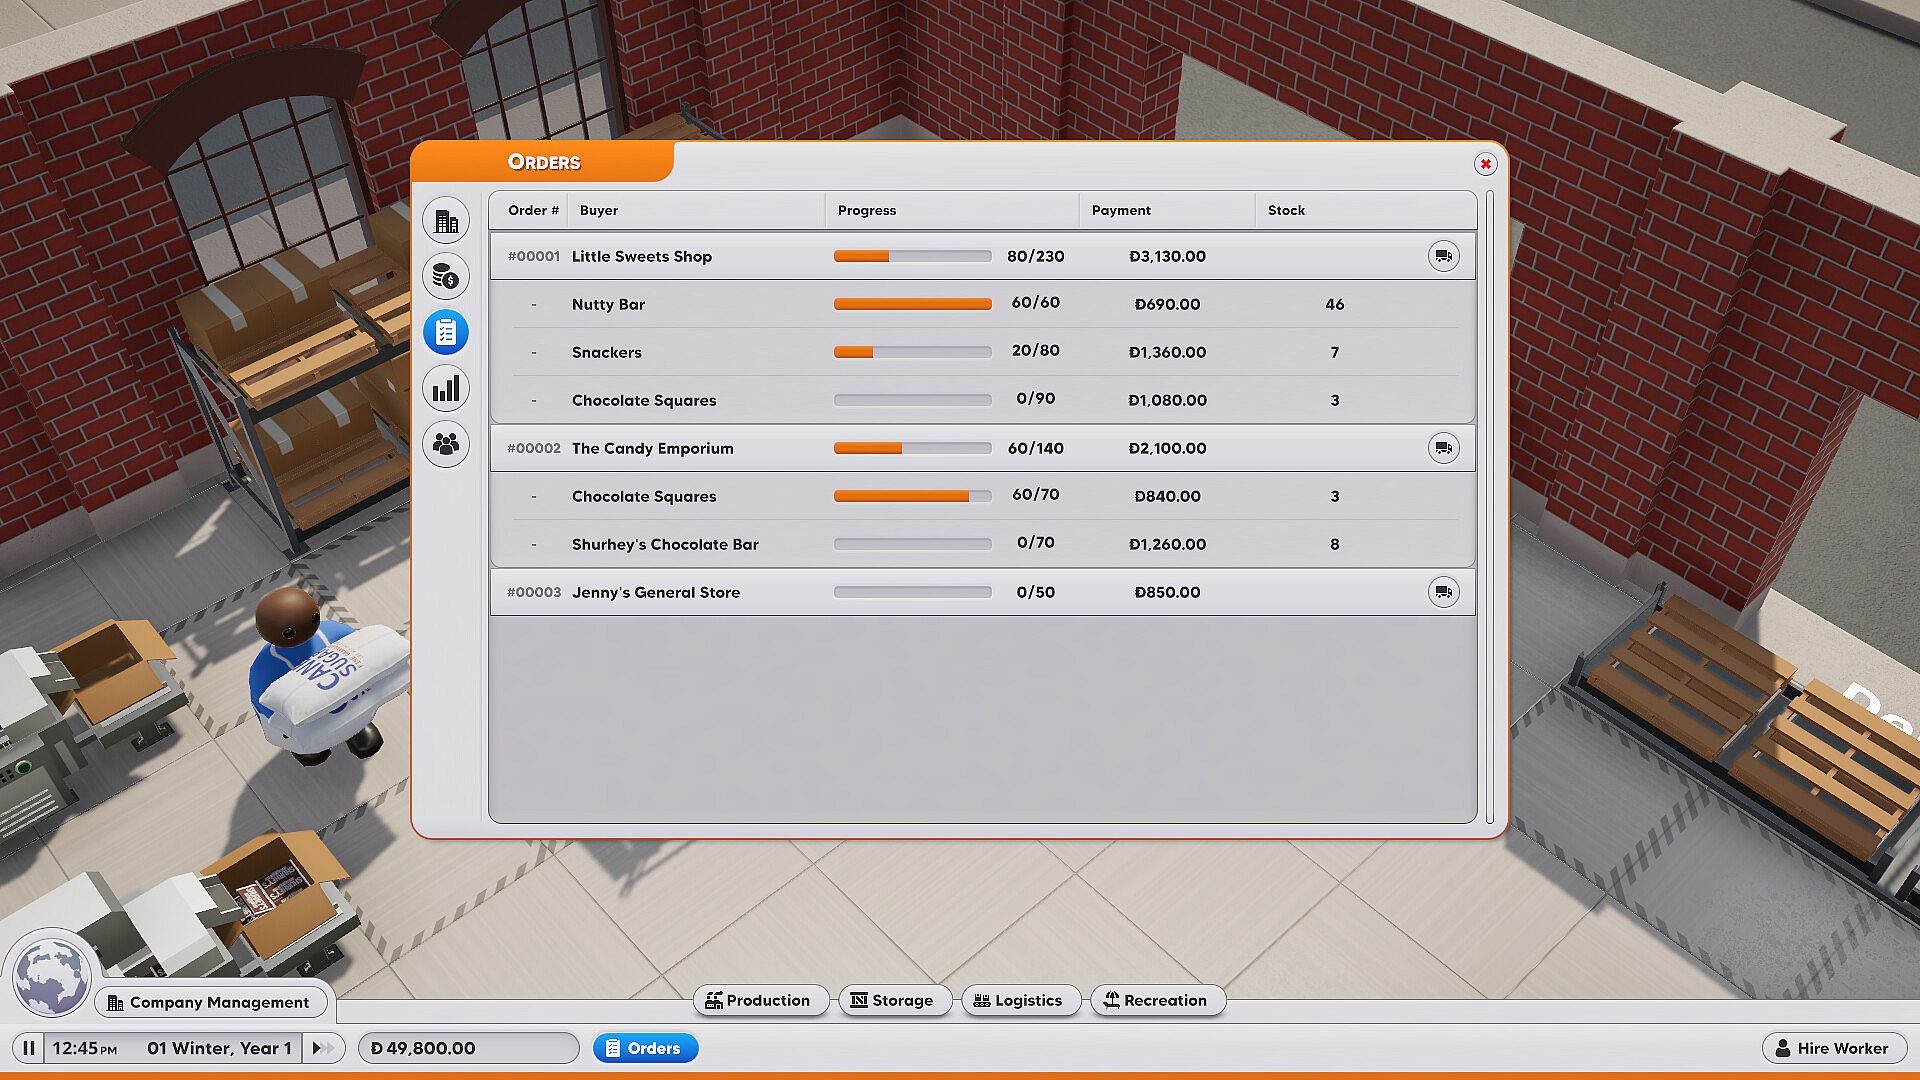Toggle the Orders panel button in bottom bar
The height and width of the screenshot is (1080, 1920).
(x=645, y=1048)
